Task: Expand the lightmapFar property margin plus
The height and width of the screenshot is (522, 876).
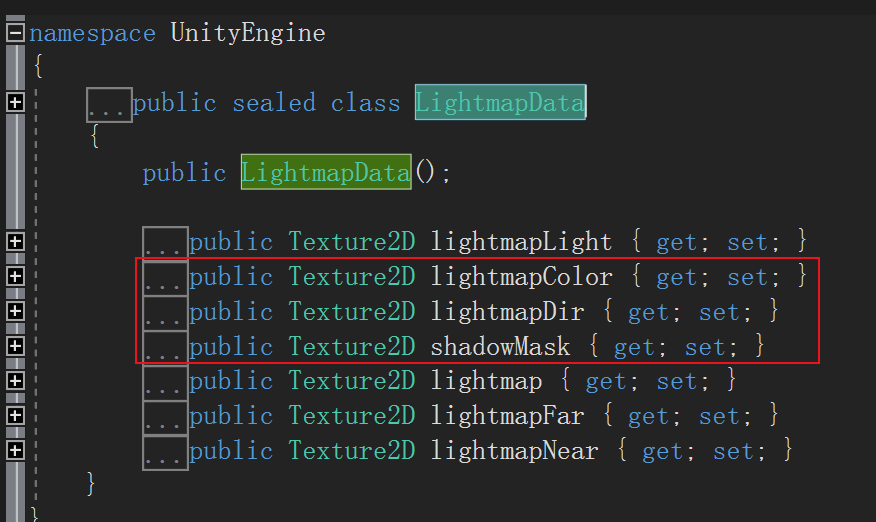Action: (x=15, y=415)
